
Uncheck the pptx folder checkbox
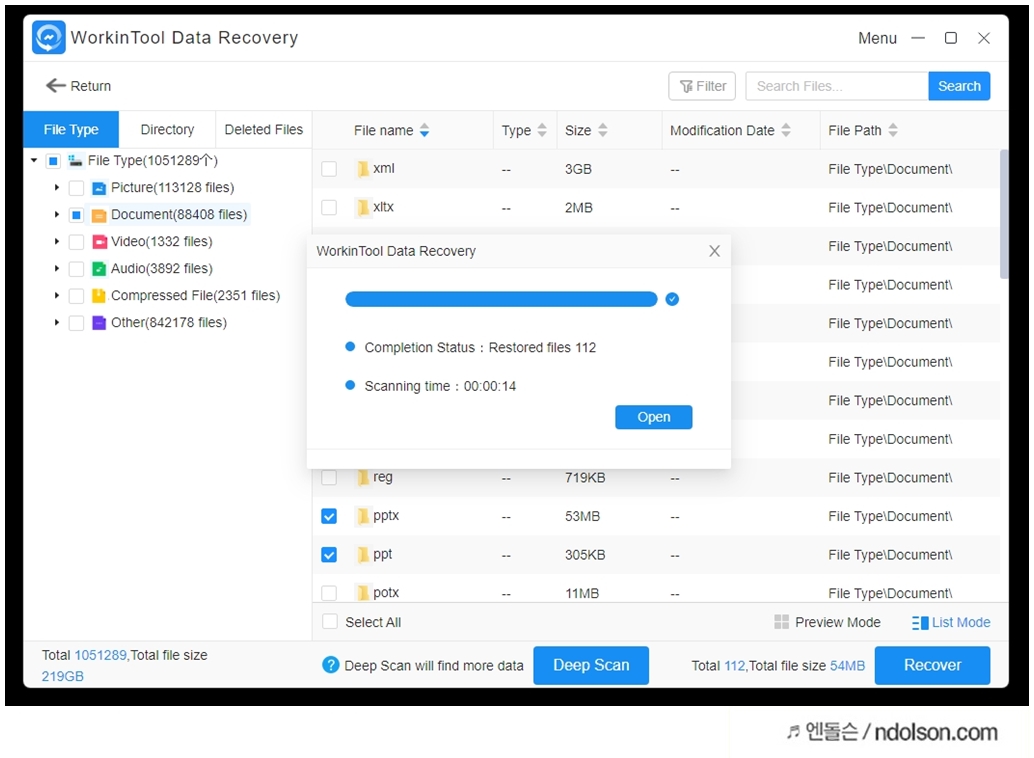pyautogui.click(x=329, y=516)
